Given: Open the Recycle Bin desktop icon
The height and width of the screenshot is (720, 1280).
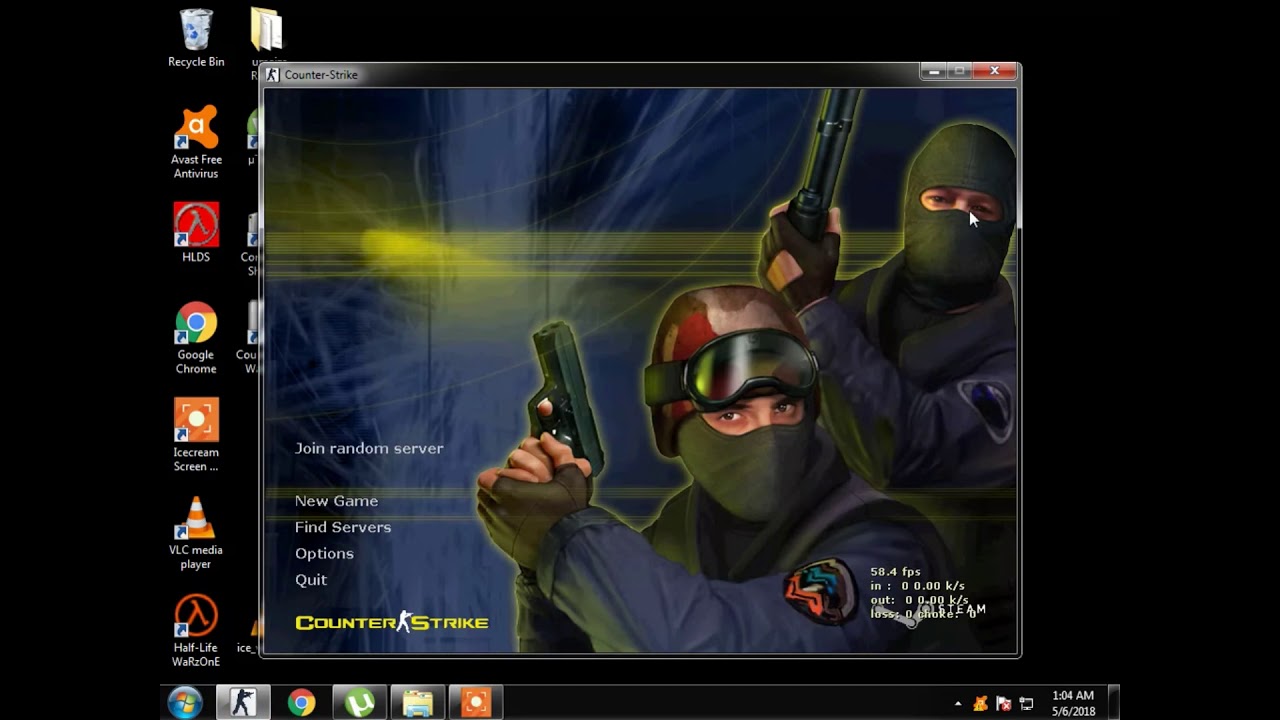Looking at the screenshot, I should pos(196,38).
